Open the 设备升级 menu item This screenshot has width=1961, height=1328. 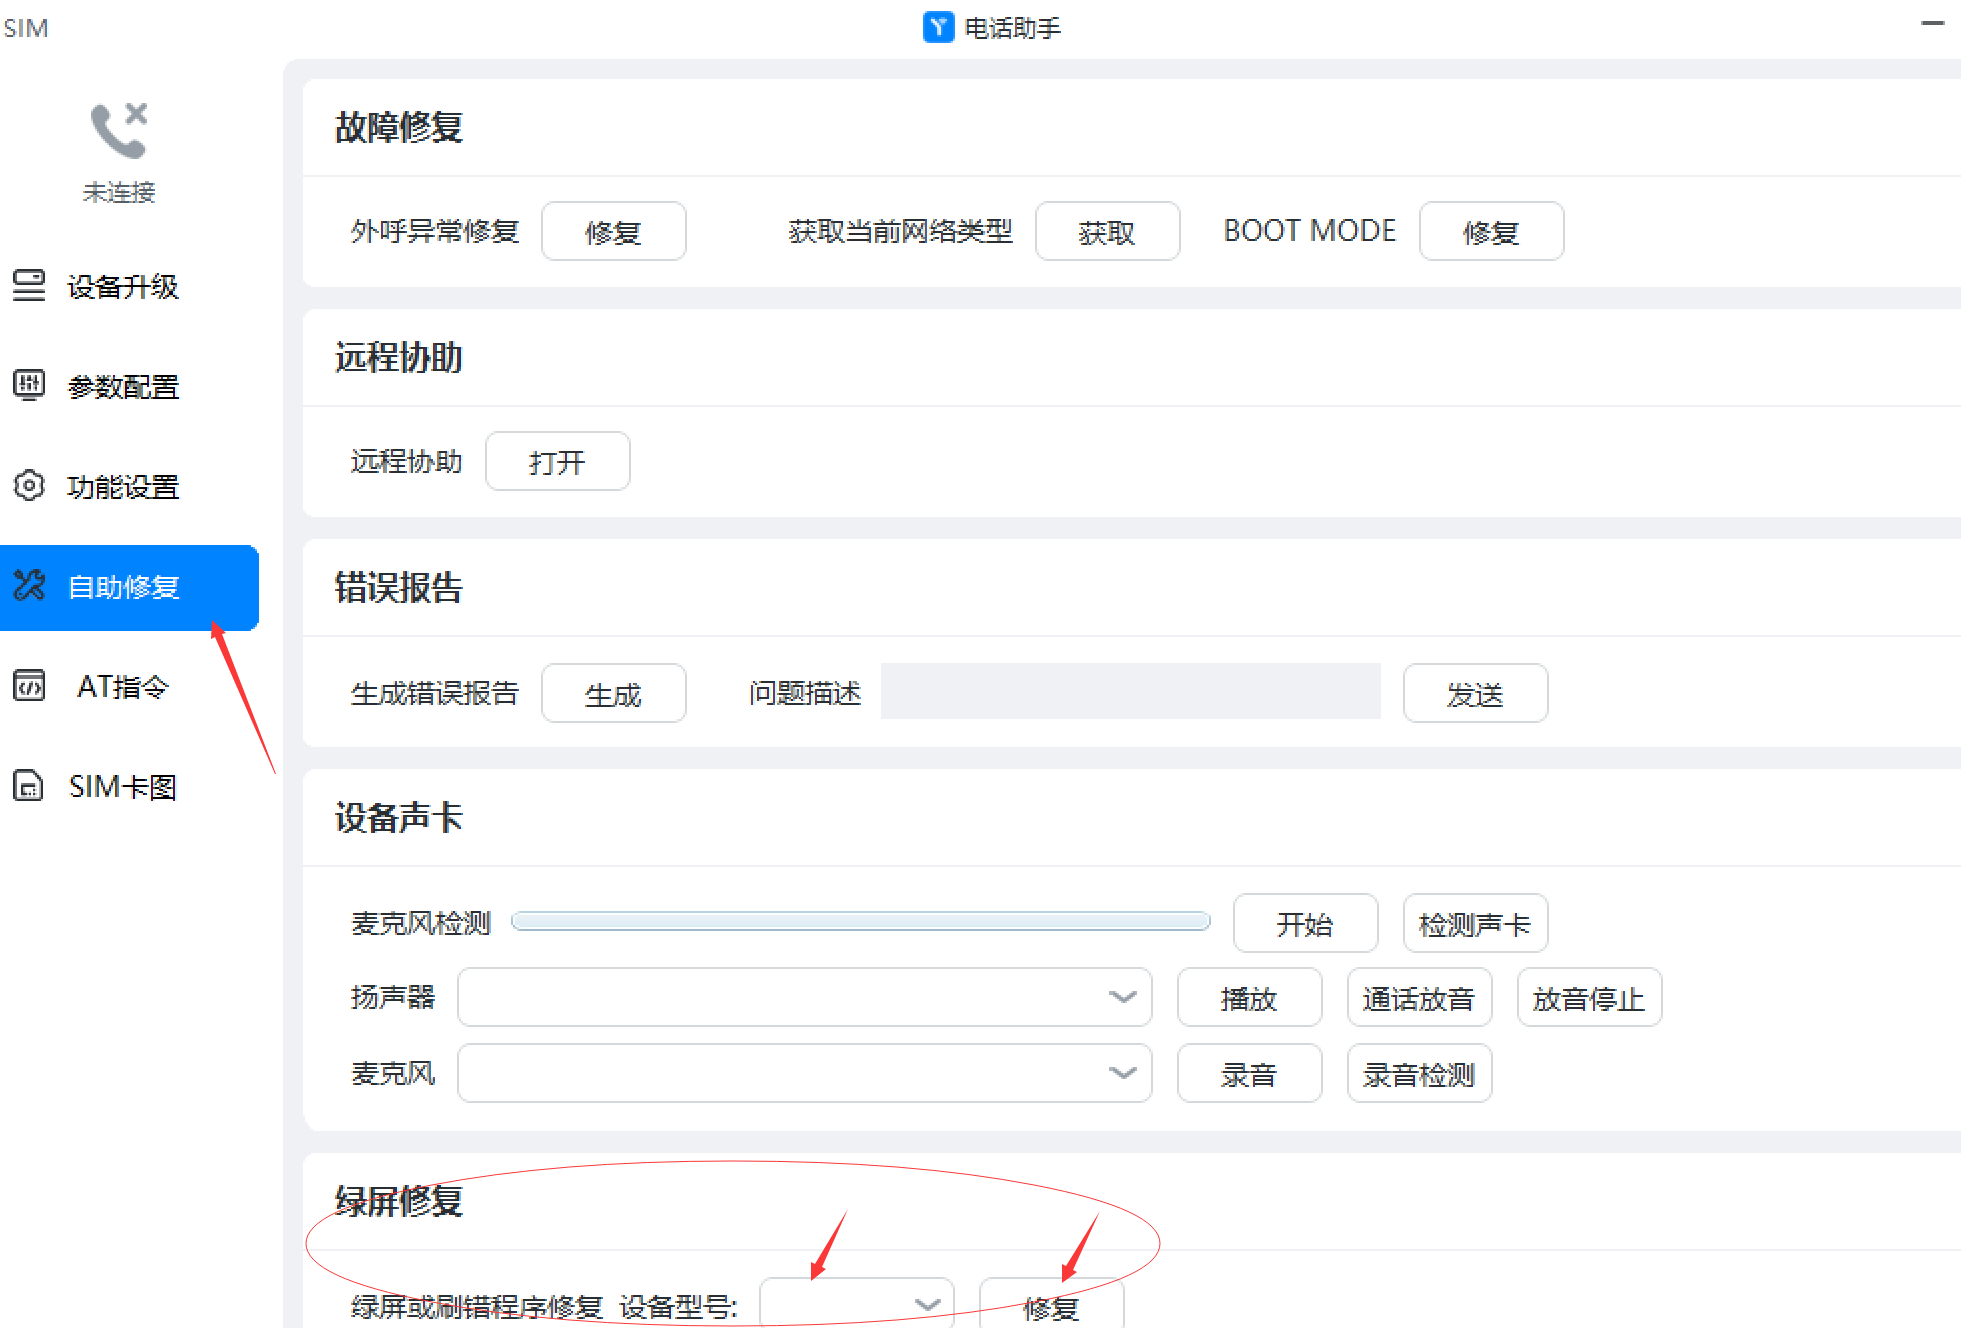coord(122,287)
